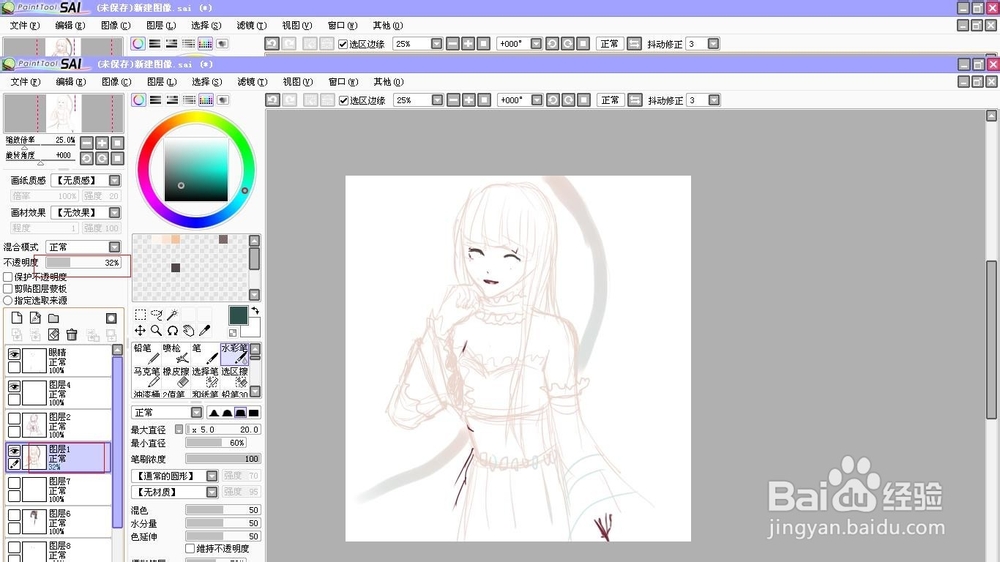Screen dimensions: 1000x562
Task: Click 正常 button in back window toolbar
Action: 609,44
